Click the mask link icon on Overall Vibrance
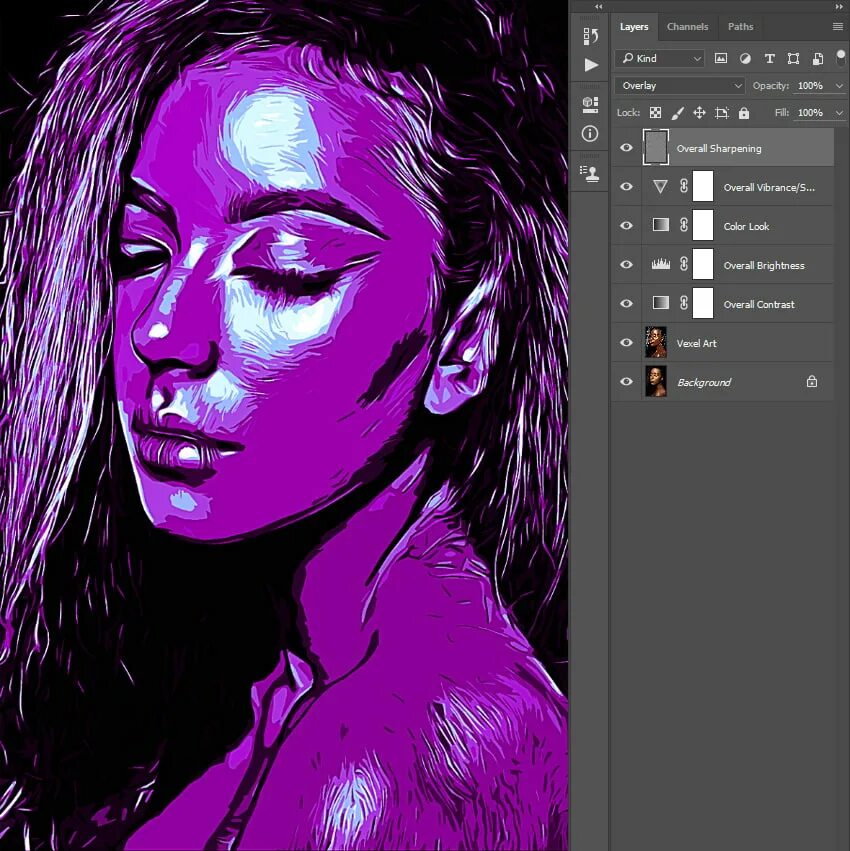Viewport: 850px width, 851px height. [683, 186]
